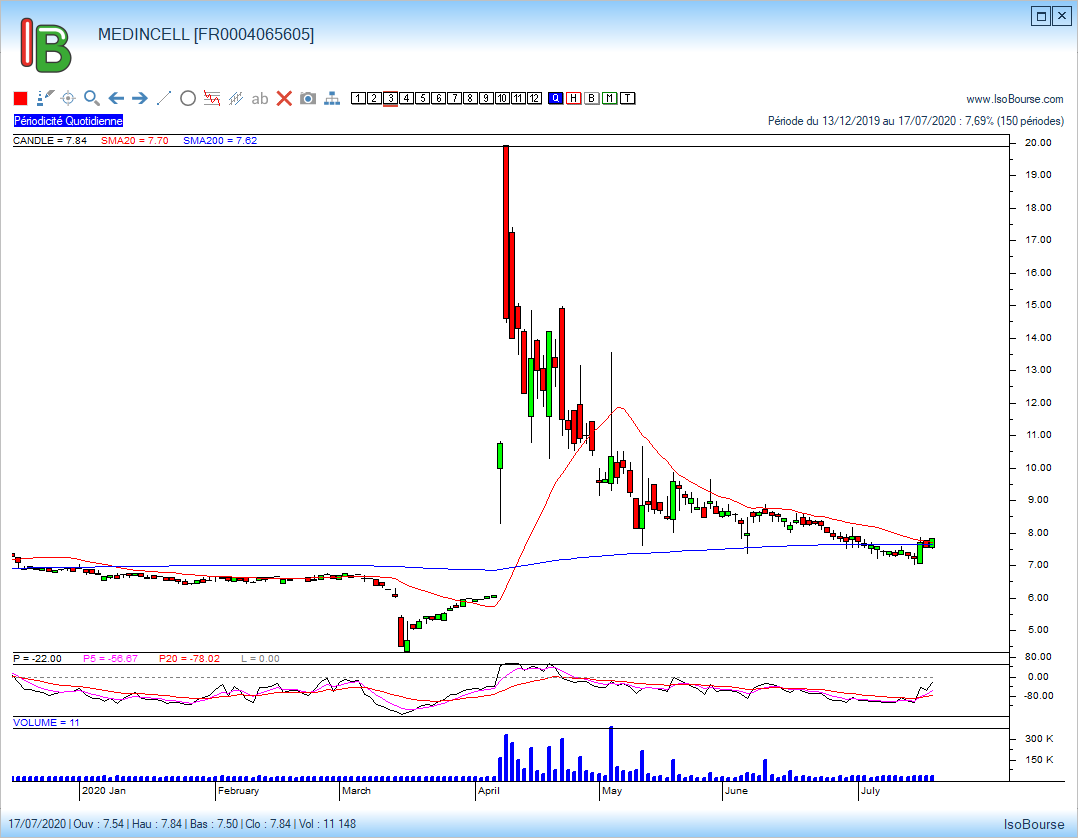Switch to Q daily periodicity button
This screenshot has height=838, width=1078.
[x=556, y=98]
